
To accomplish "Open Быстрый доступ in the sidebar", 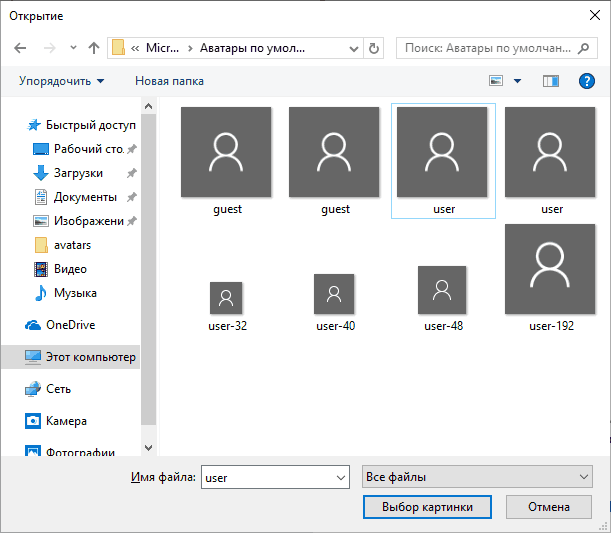I will tap(81, 125).
